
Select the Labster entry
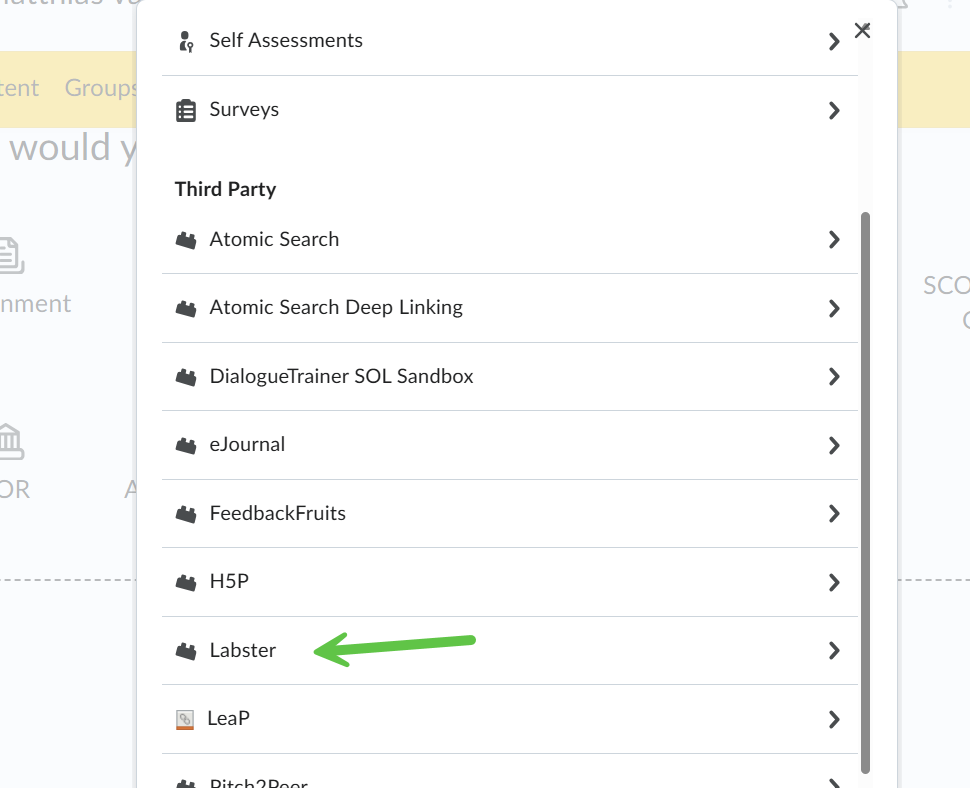click(x=510, y=651)
